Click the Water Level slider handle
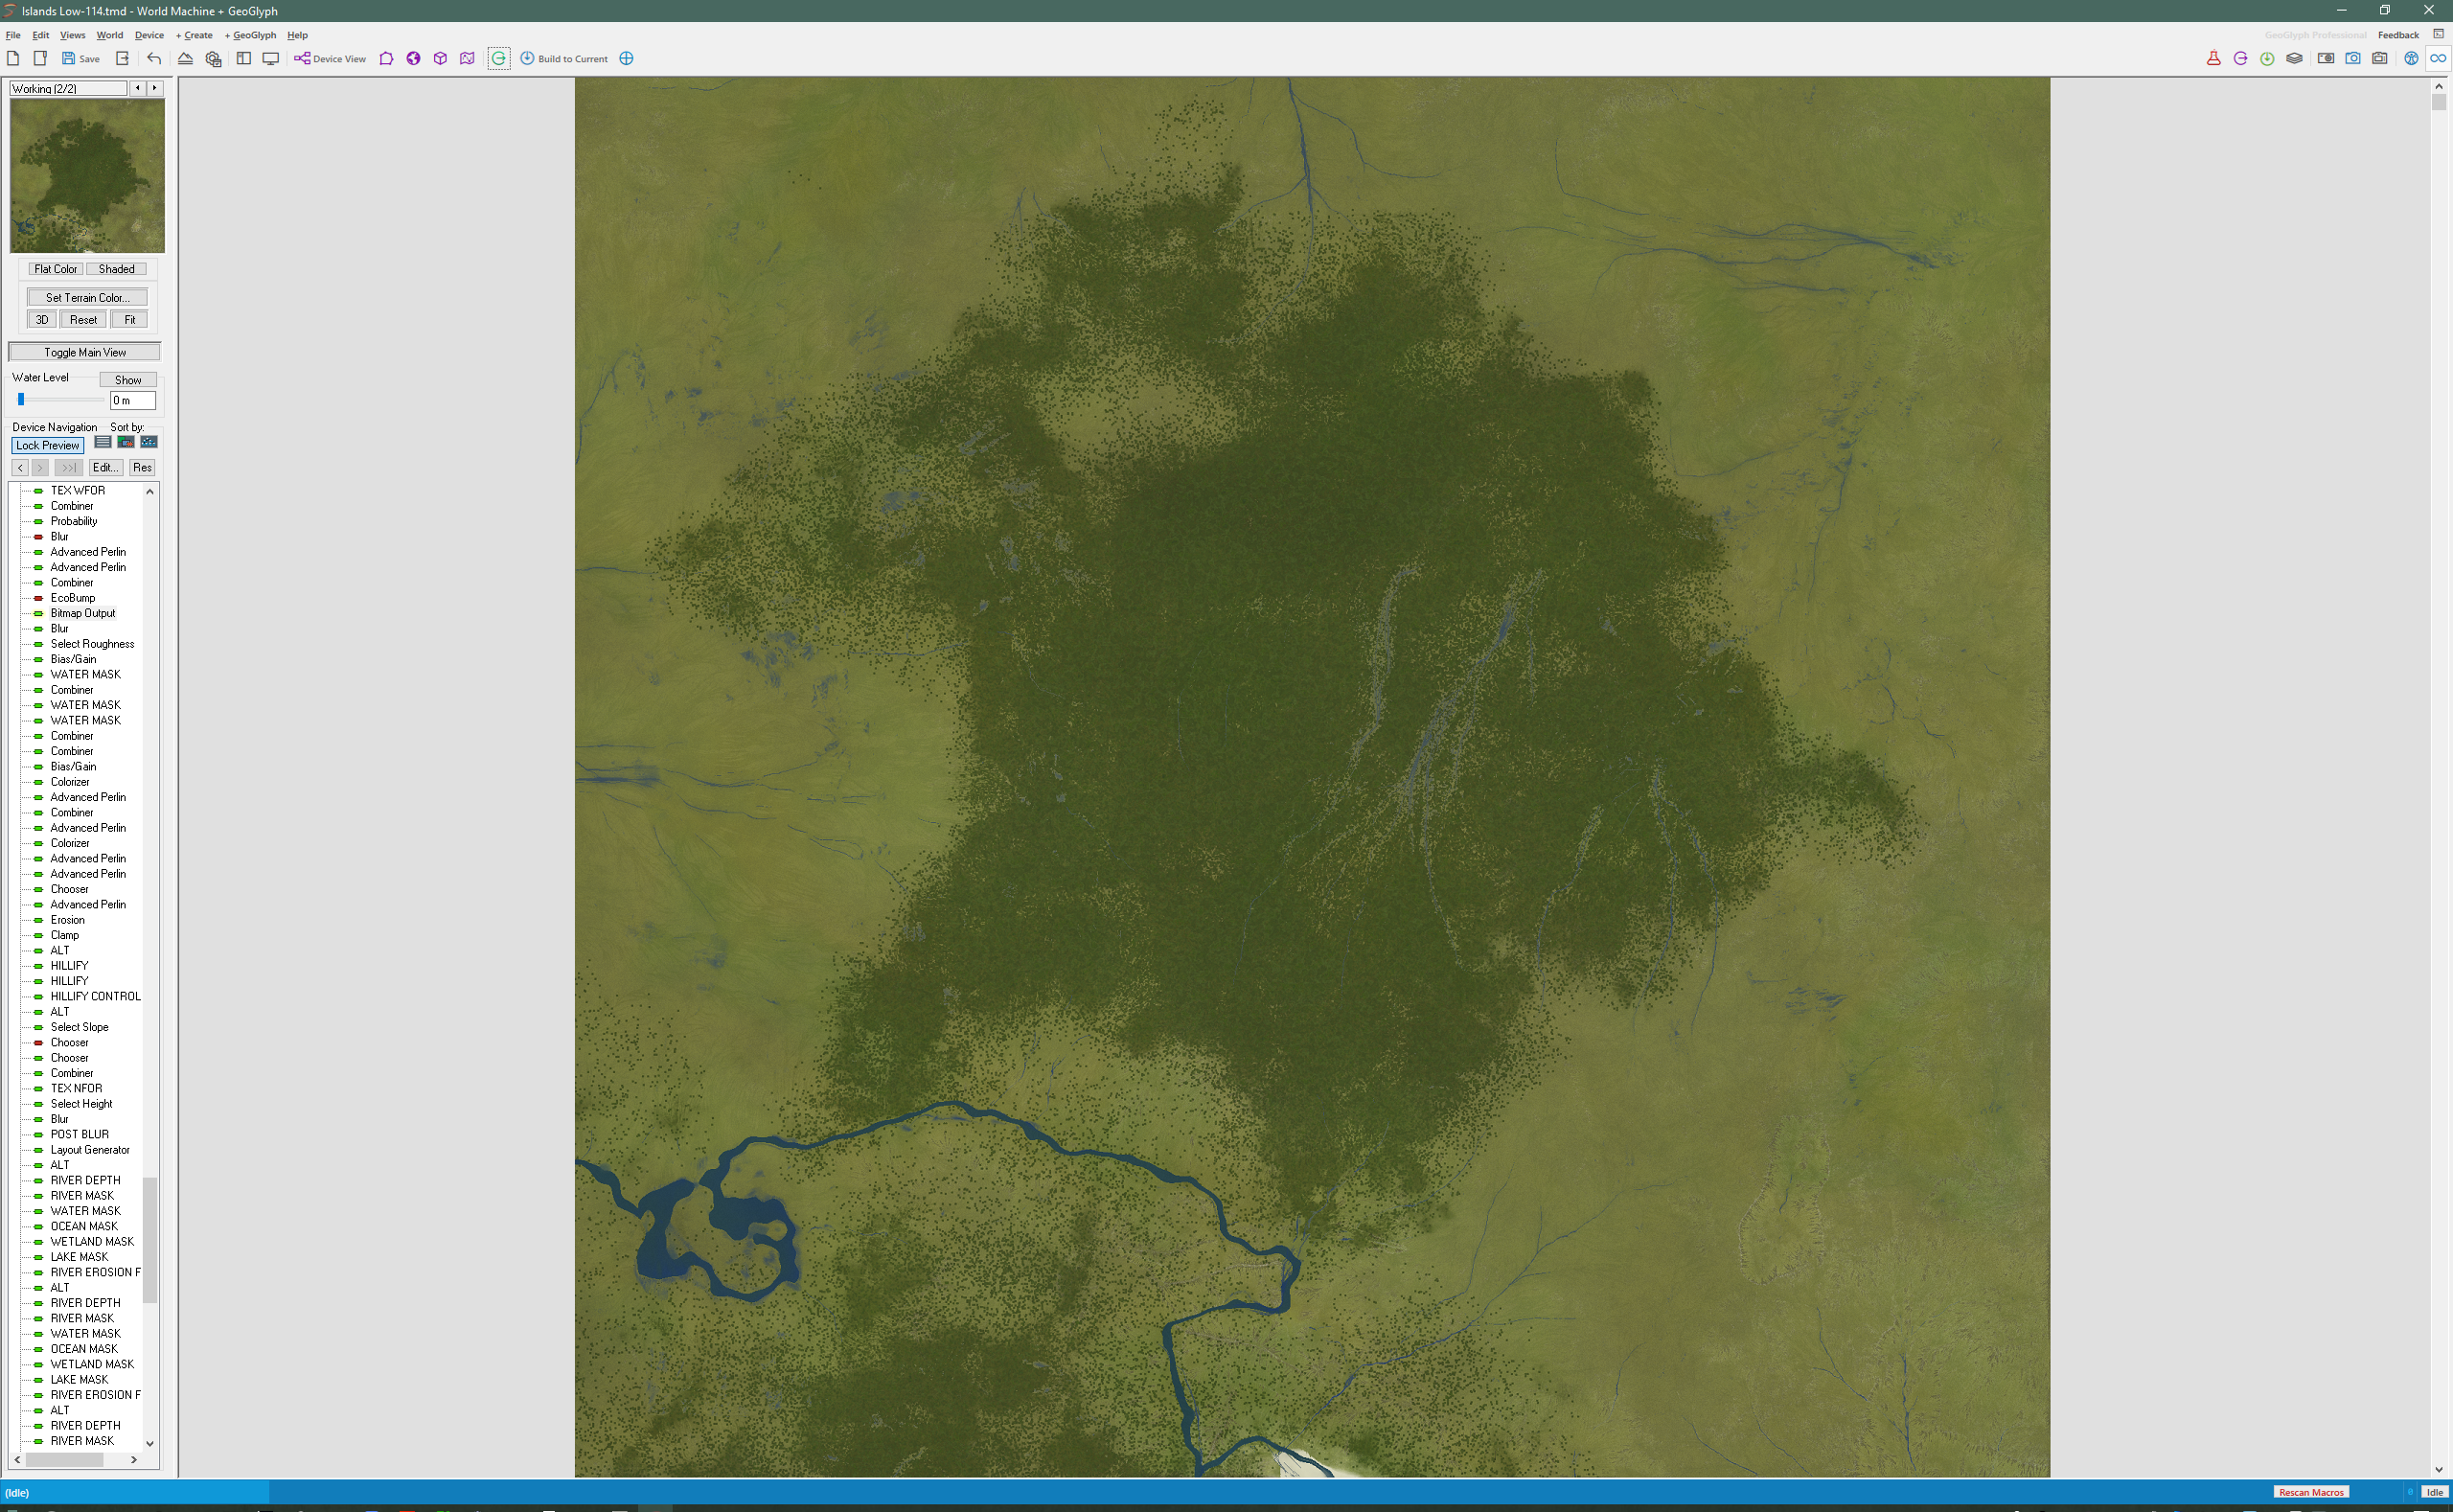2453x1512 pixels. click(21, 399)
